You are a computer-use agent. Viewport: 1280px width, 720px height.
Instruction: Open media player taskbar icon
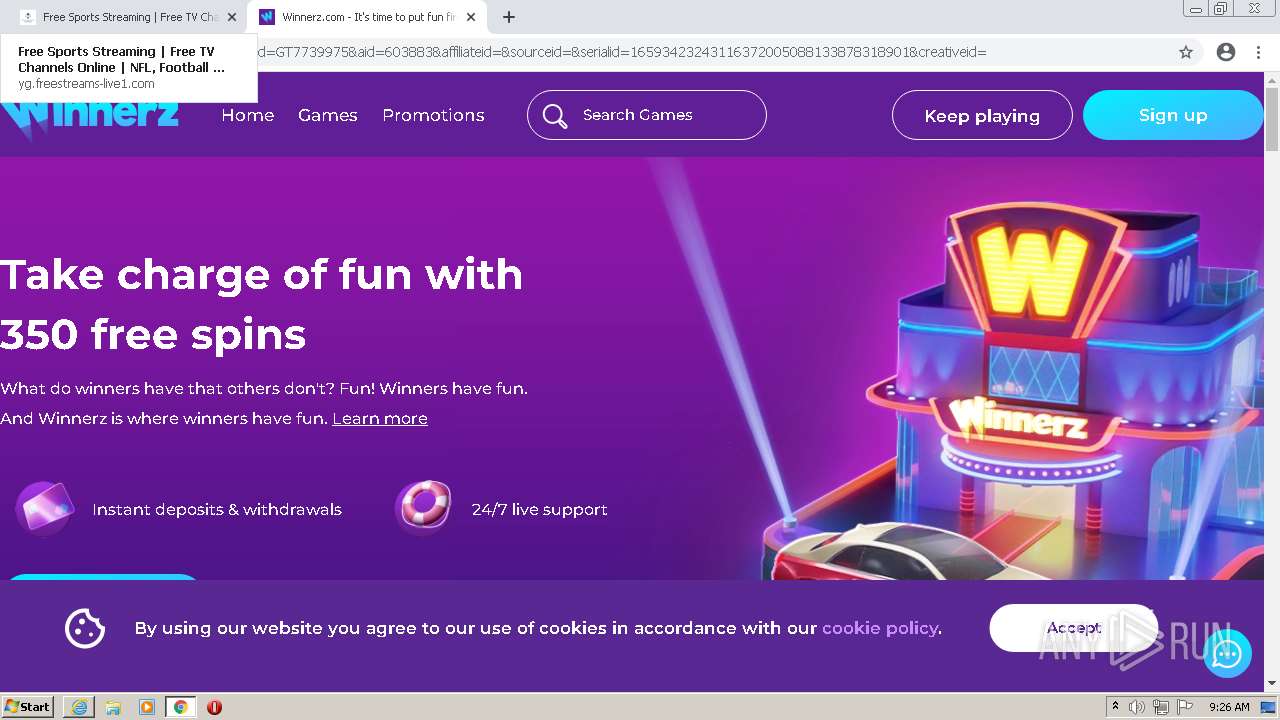pos(147,707)
